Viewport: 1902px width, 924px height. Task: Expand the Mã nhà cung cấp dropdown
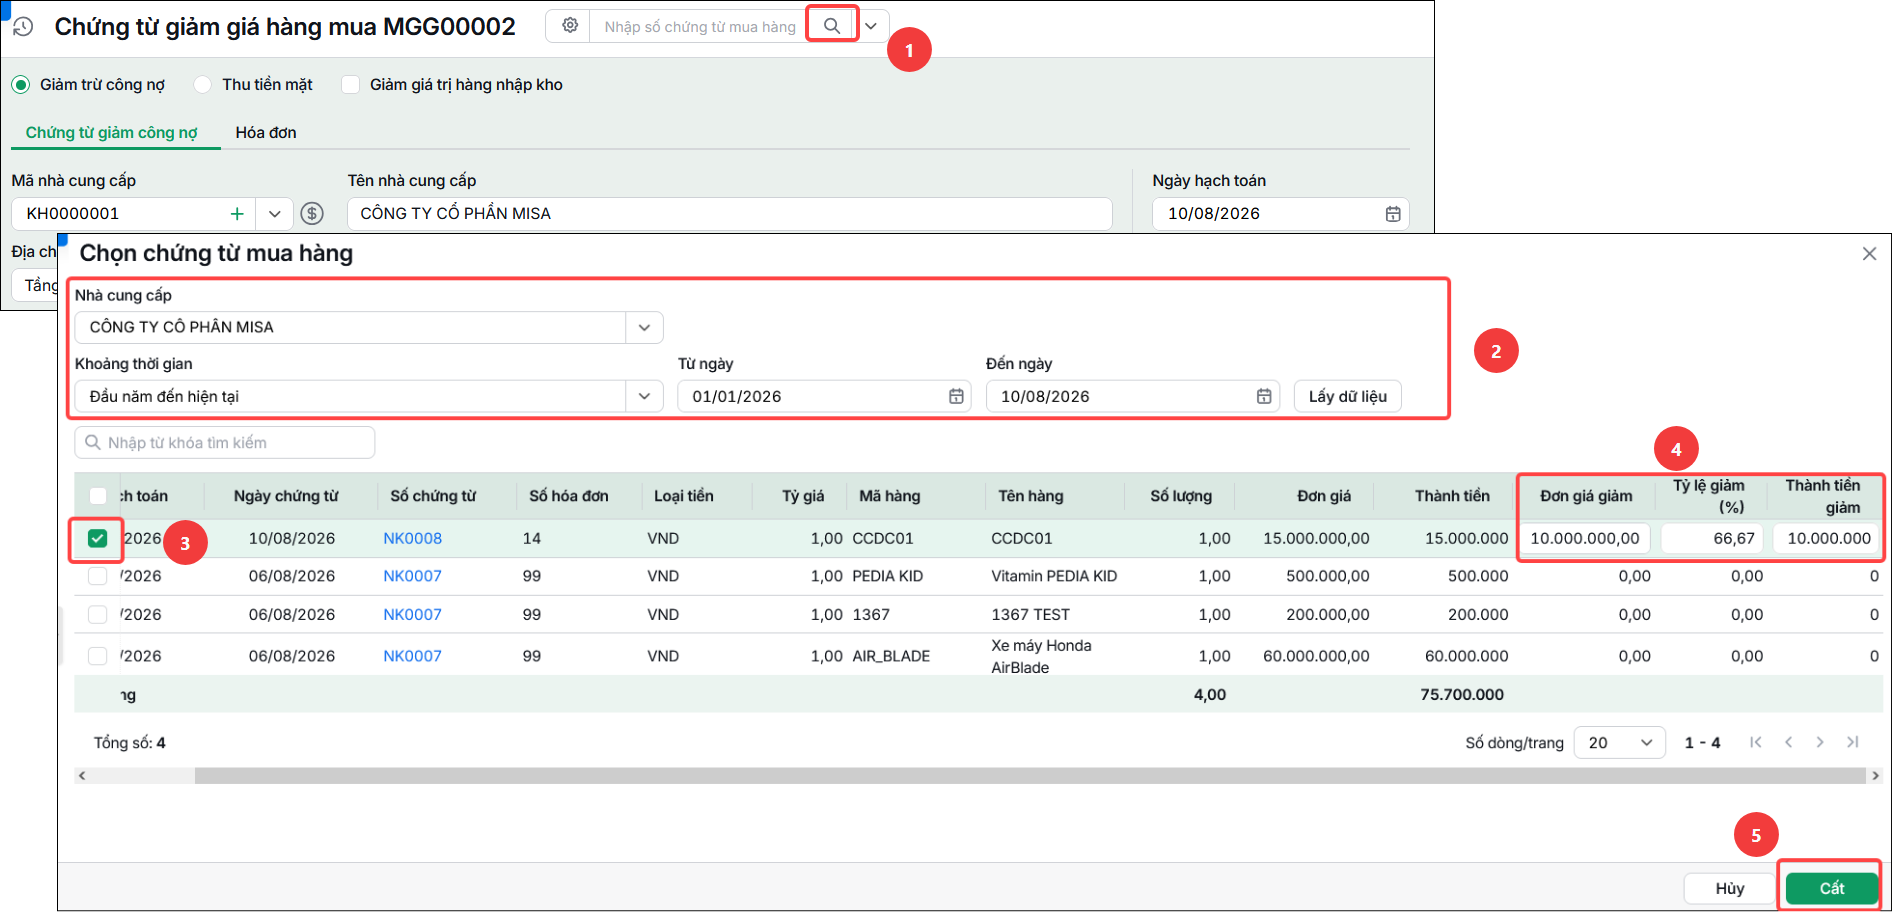(275, 214)
